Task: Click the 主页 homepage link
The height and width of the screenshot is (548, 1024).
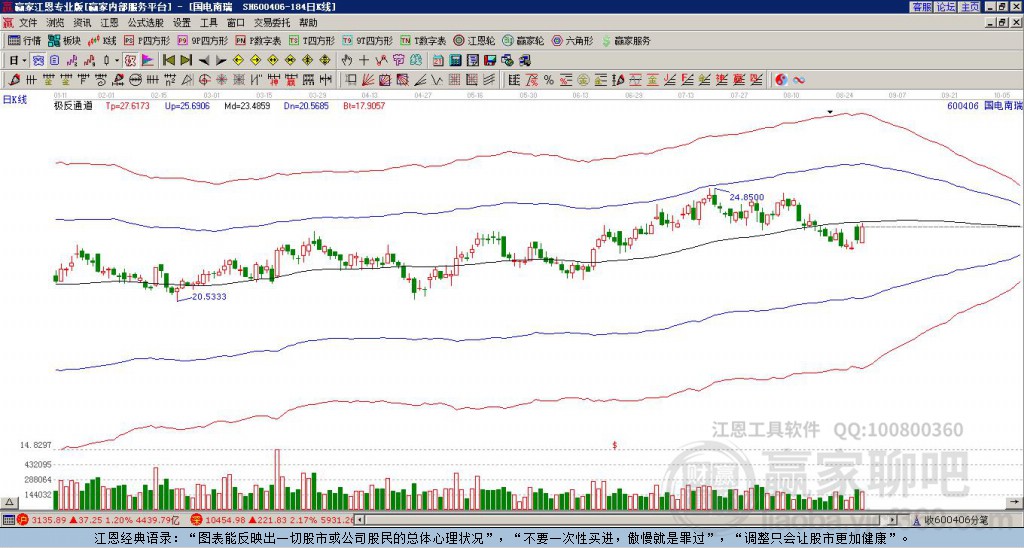Action: [970, 7]
